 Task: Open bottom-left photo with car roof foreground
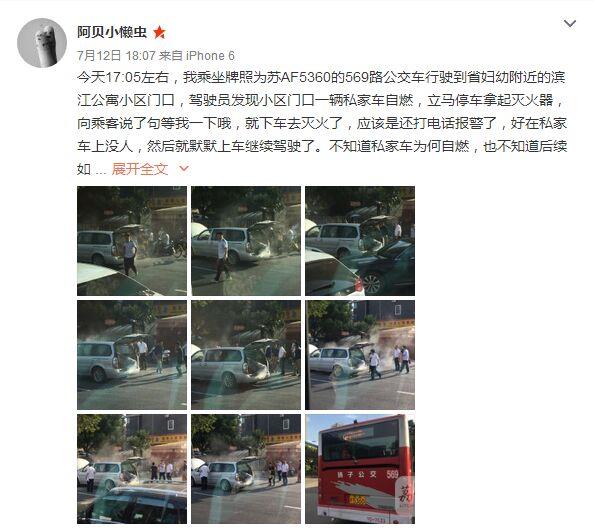pyautogui.click(x=132, y=469)
